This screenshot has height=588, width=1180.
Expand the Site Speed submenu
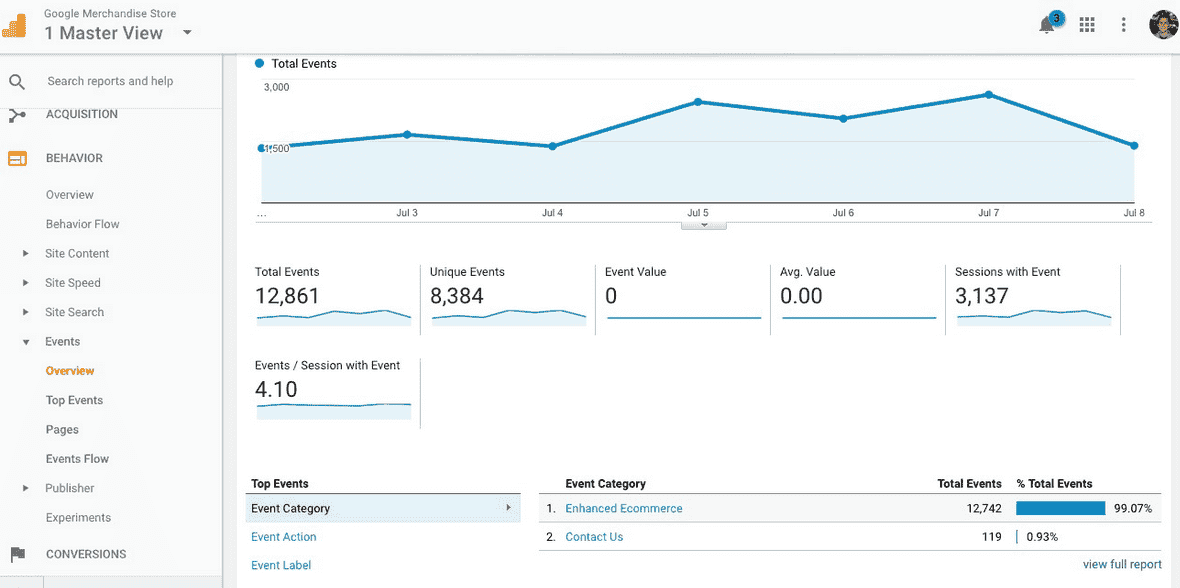(26, 283)
